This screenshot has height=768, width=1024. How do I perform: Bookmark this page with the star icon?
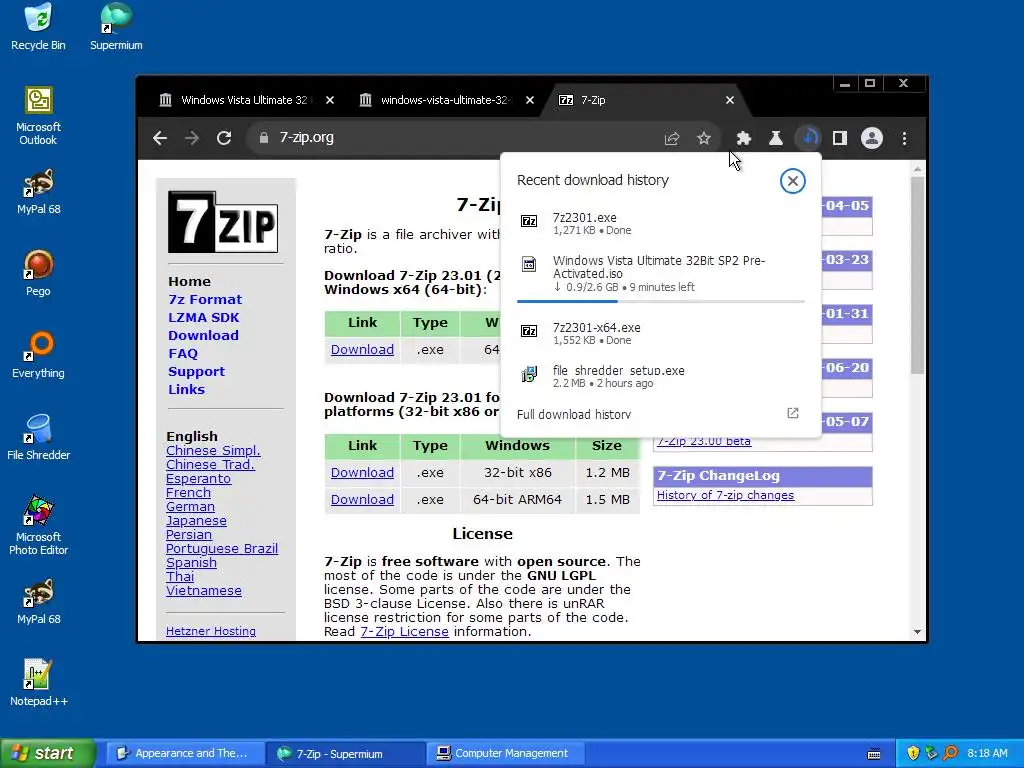[703, 138]
